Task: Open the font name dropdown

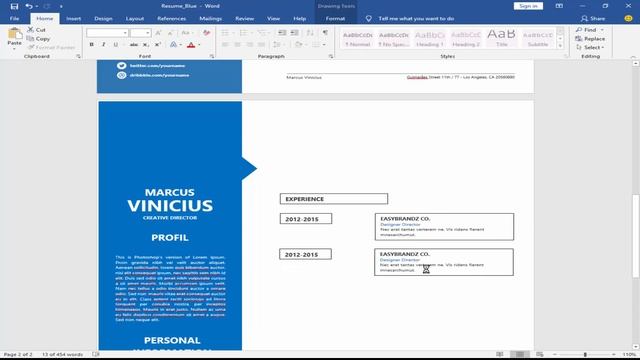Action: (125, 33)
